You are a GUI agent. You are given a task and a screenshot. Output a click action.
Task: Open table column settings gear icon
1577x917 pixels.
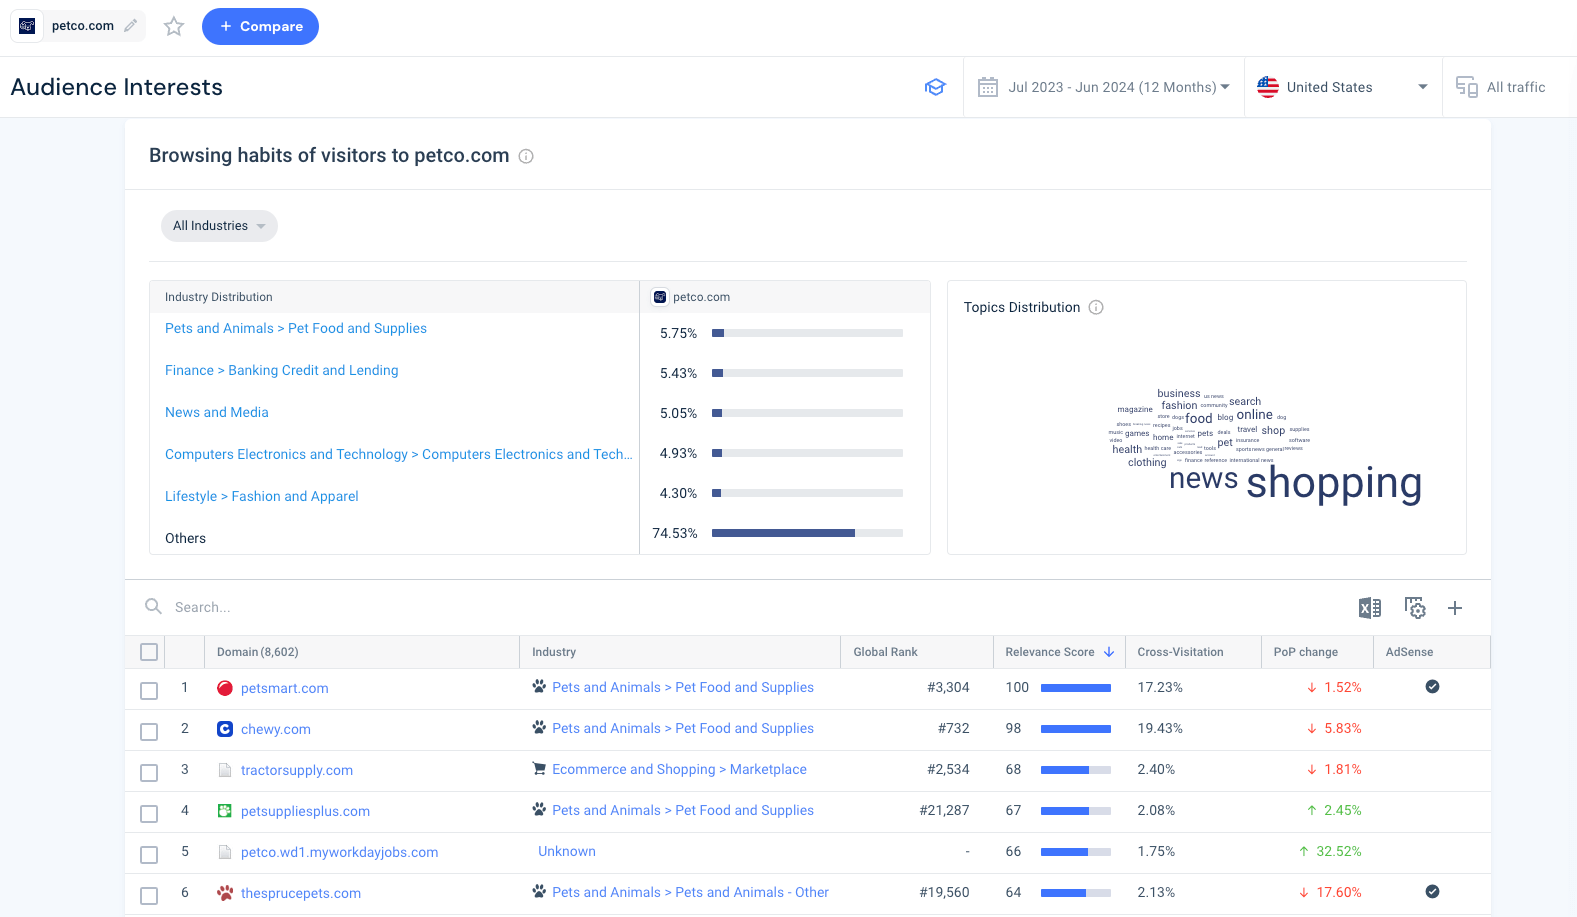pos(1415,608)
